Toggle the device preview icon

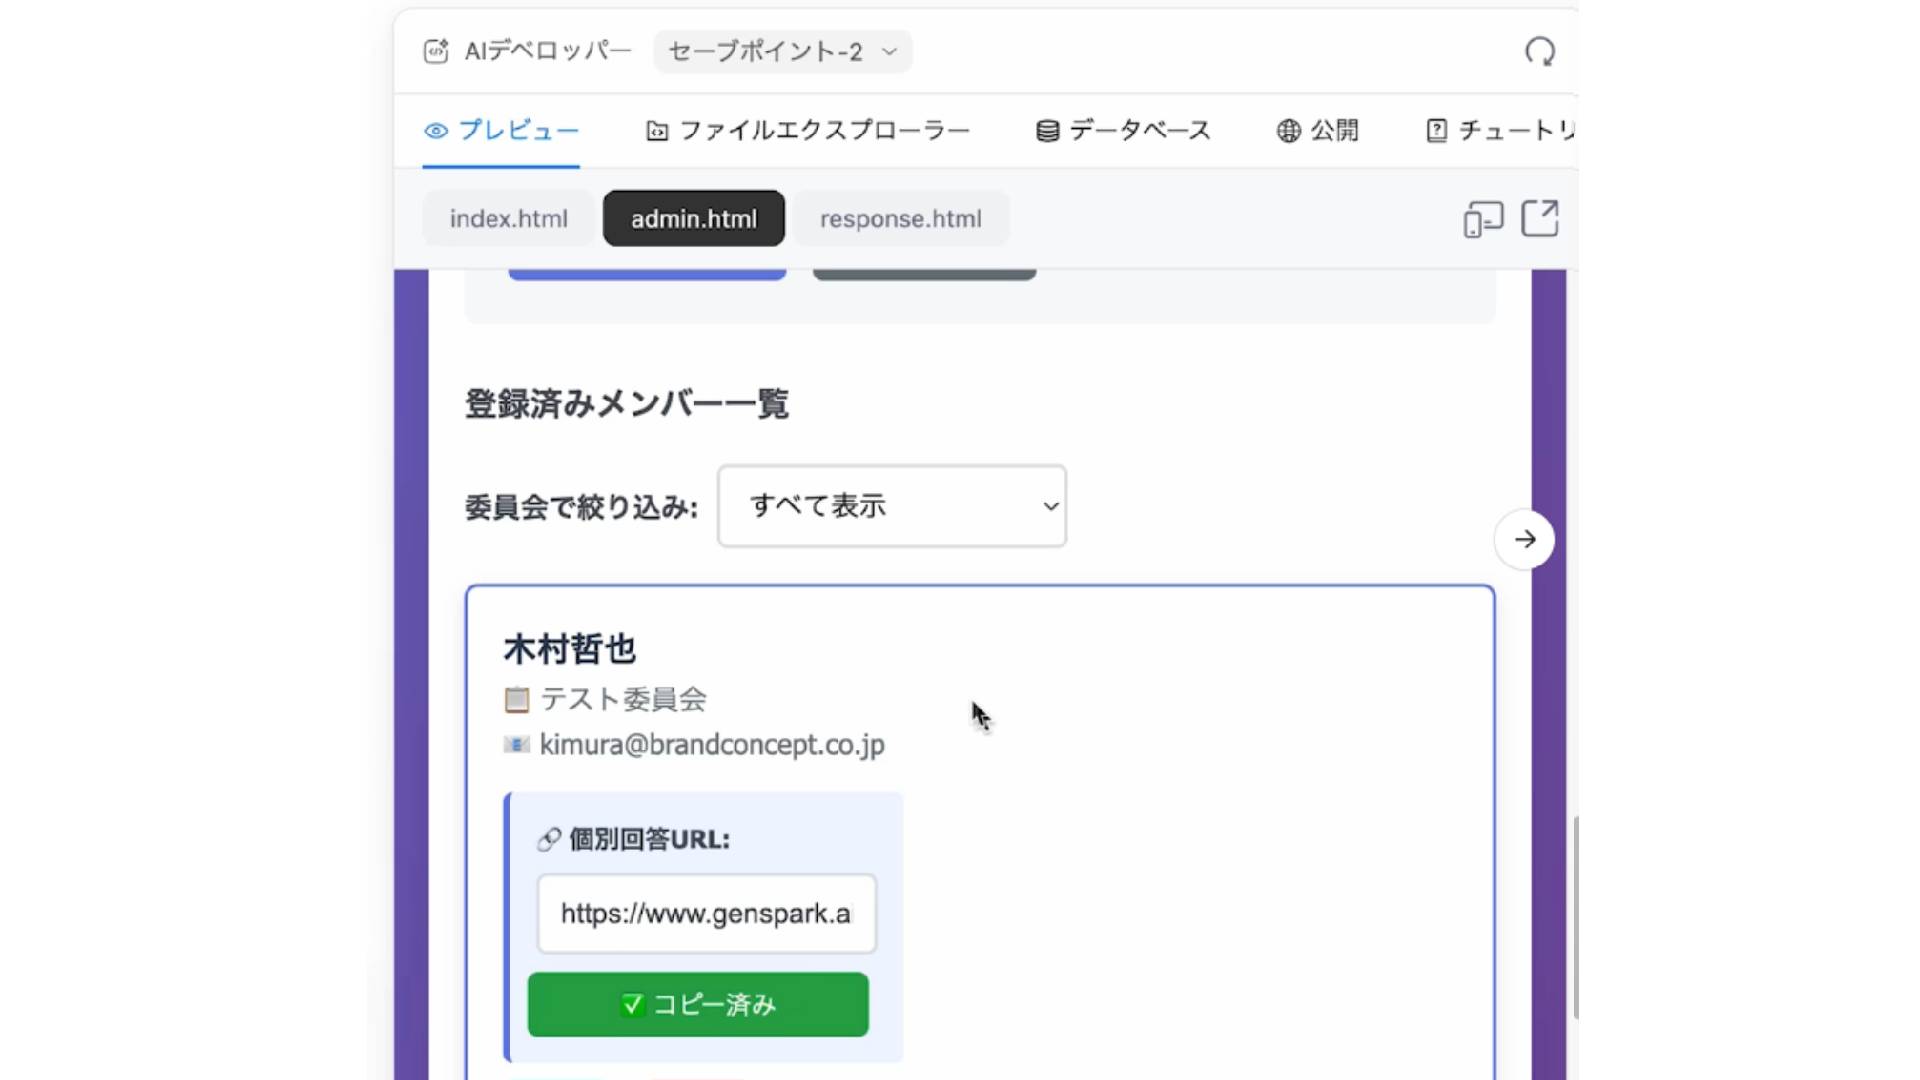pos(1483,219)
